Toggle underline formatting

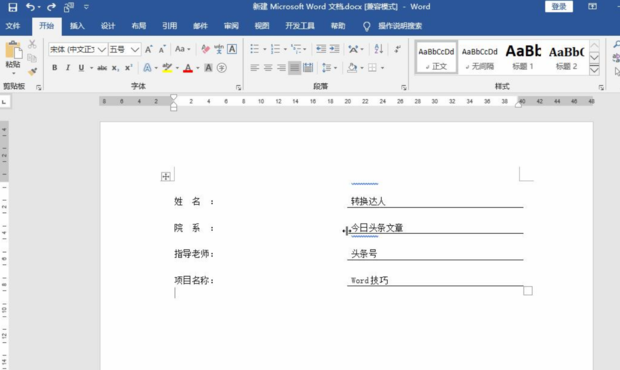click(x=81, y=68)
